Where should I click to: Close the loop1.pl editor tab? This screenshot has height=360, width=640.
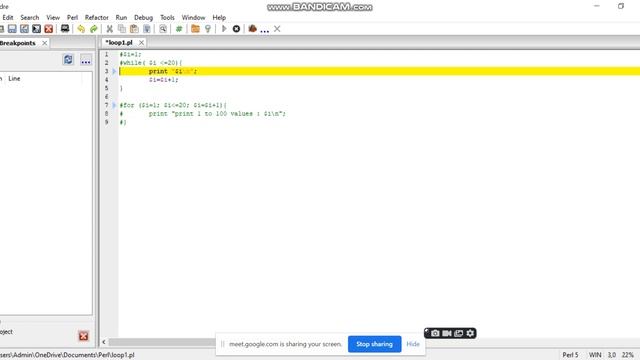[x=141, y=42]
